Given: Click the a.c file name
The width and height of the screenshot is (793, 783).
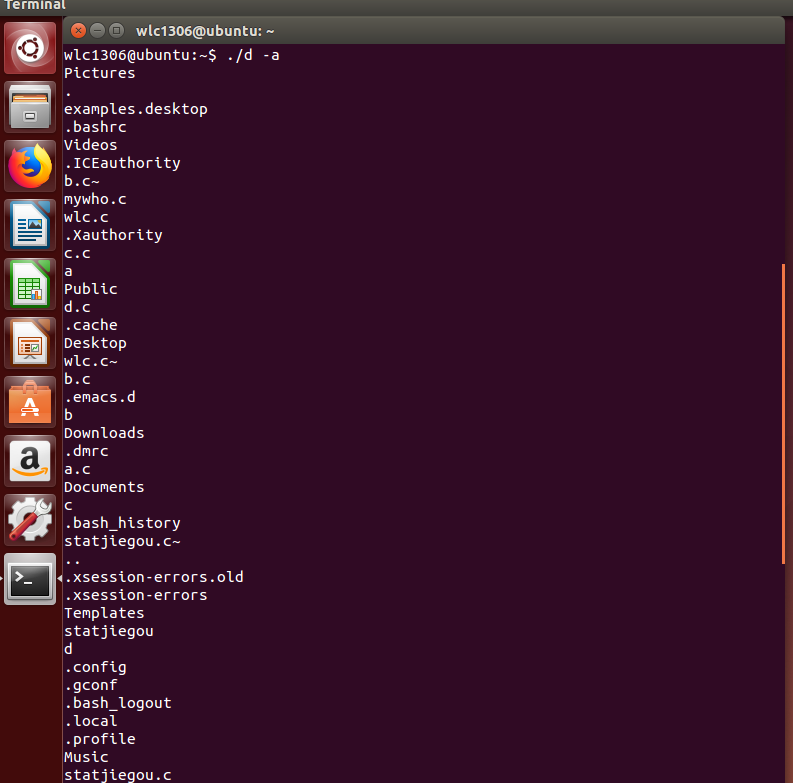Looking at the screenshot, I should 77,469.
